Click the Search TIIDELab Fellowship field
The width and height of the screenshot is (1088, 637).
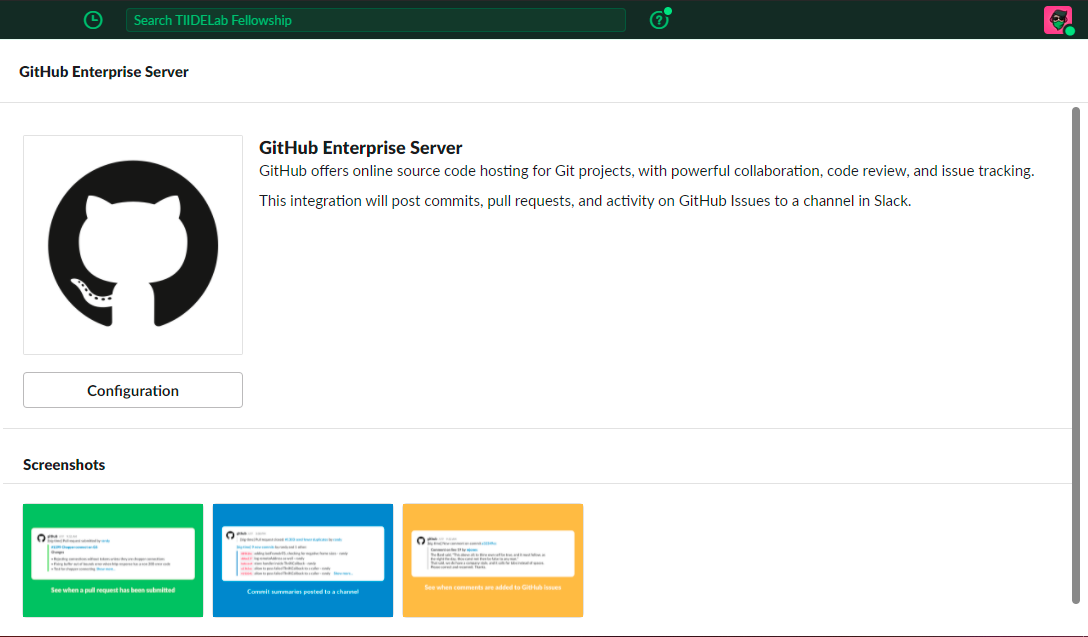pyautogui.click(x=375, y=20)
